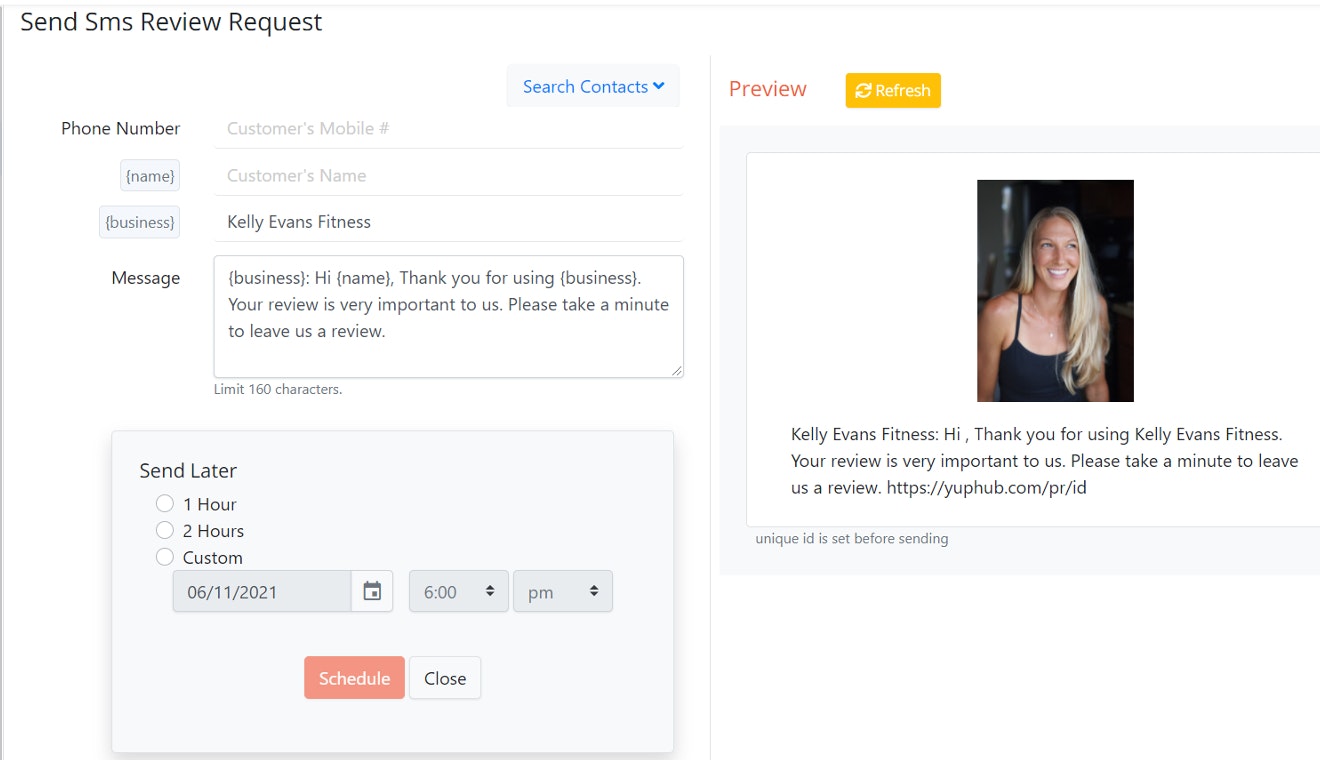Open the am/pm selector dropdown
The width and height of the screenshot is (1320, 760).
pos(563,591)
